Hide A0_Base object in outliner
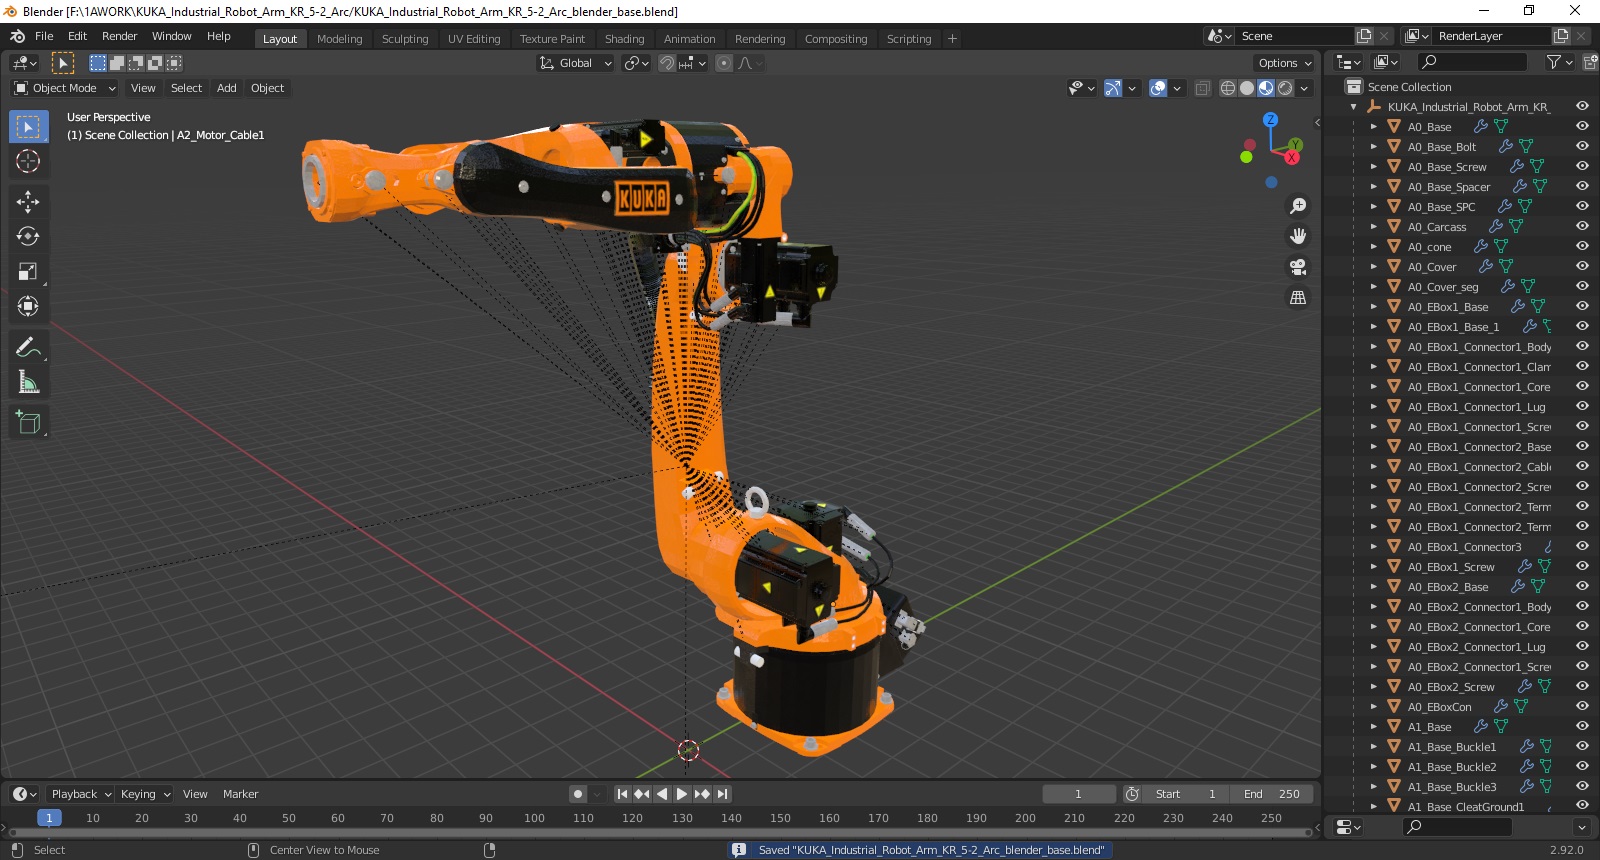Image resolution: width=1600 pixels, height=860 pixels. point(1582,126)
